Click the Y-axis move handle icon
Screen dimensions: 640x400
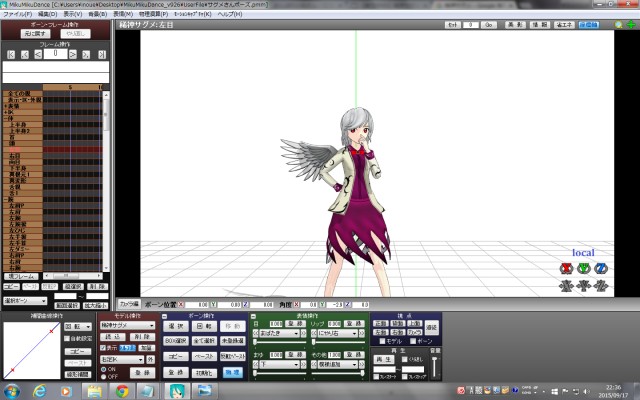tap(584, 286)
